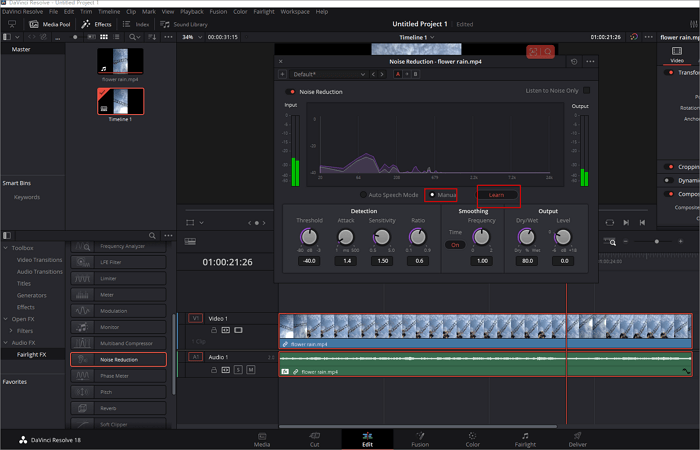The width and height of the screenshot is (700, 450).
Task: Adjust the Dry/Wet knob
Action: click(x=526, y=237)
